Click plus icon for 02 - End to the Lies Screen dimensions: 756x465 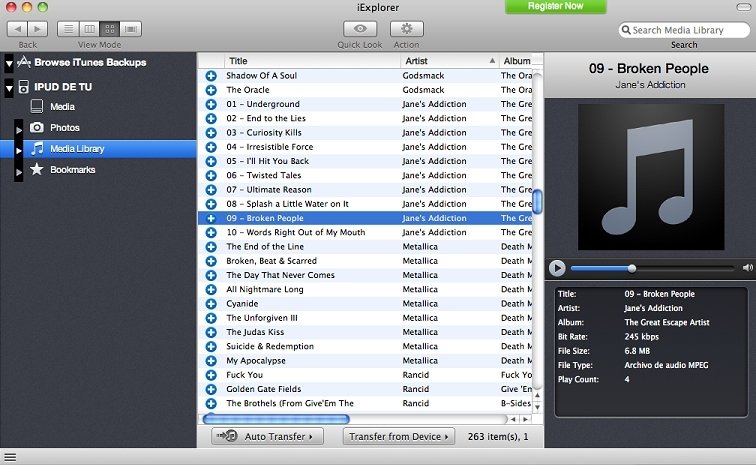tap(211, 119)
